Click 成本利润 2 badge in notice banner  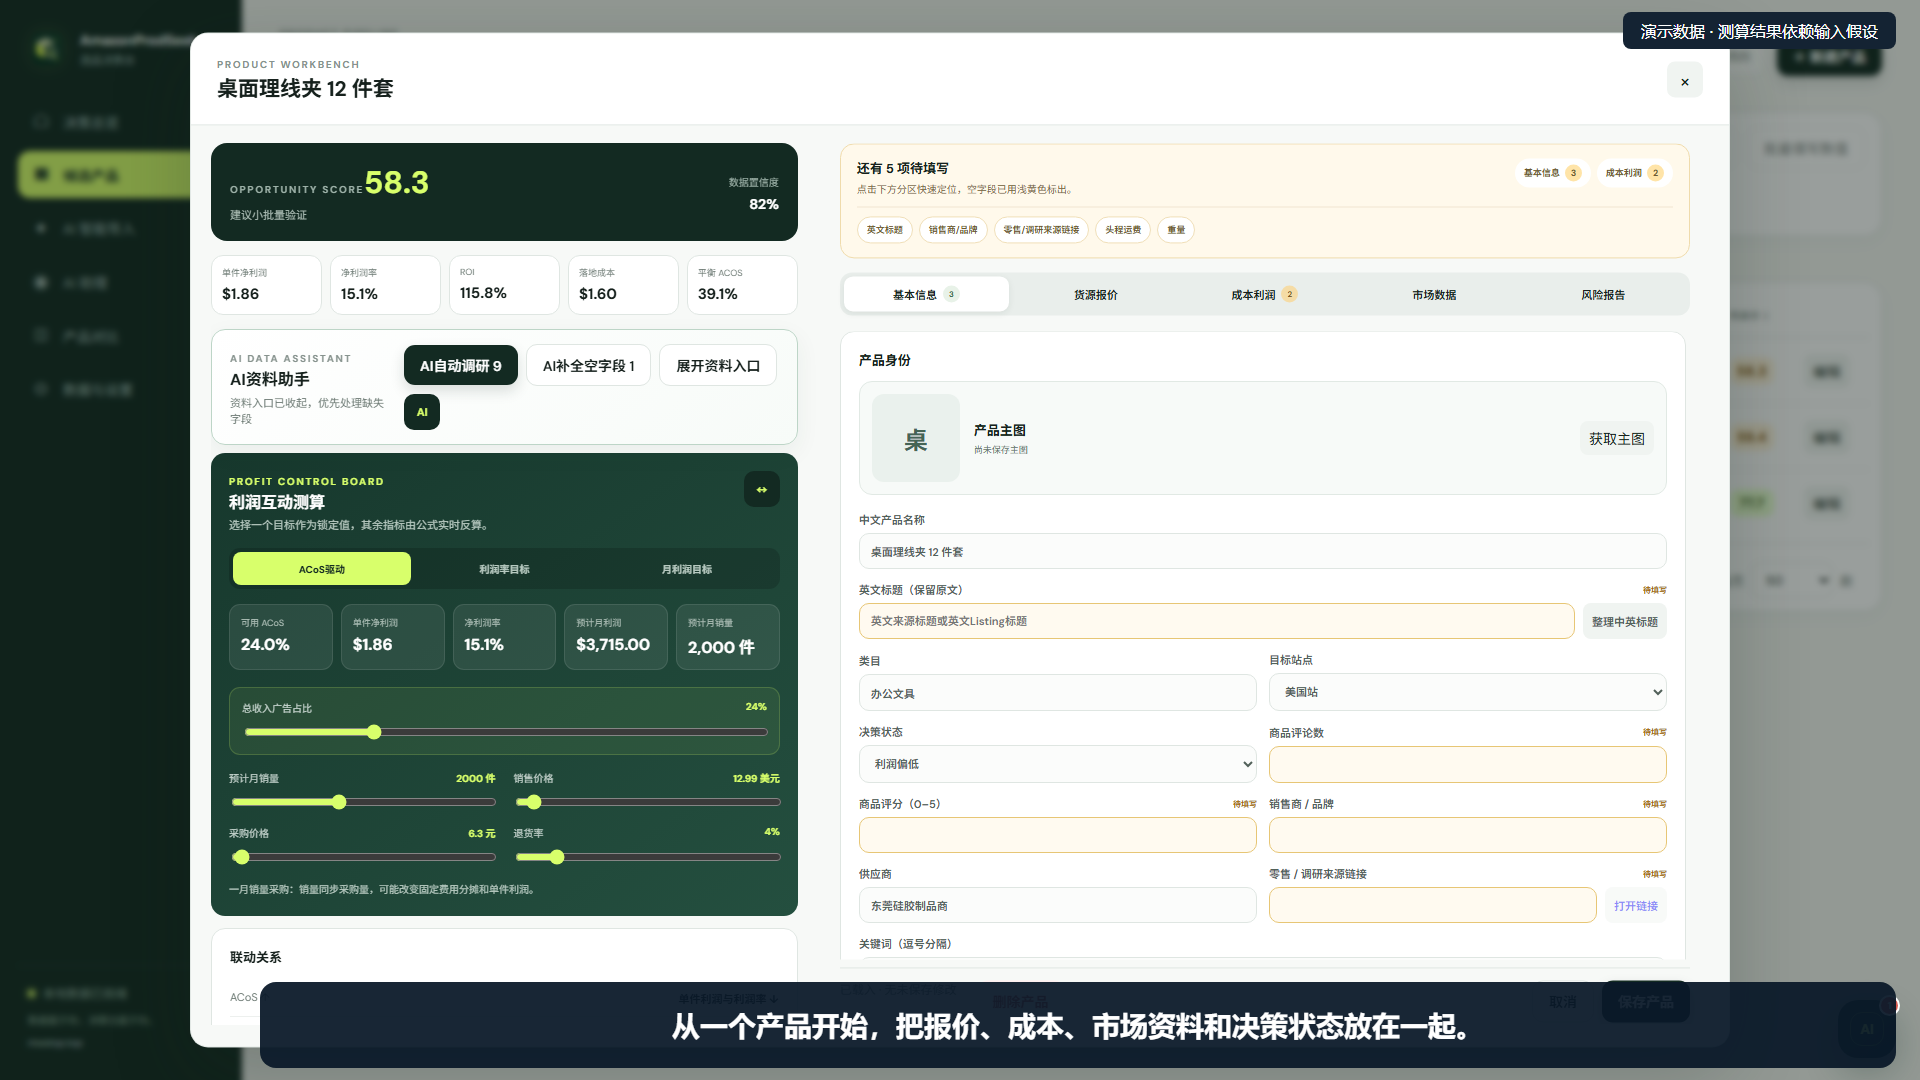tap(1634, 173)
